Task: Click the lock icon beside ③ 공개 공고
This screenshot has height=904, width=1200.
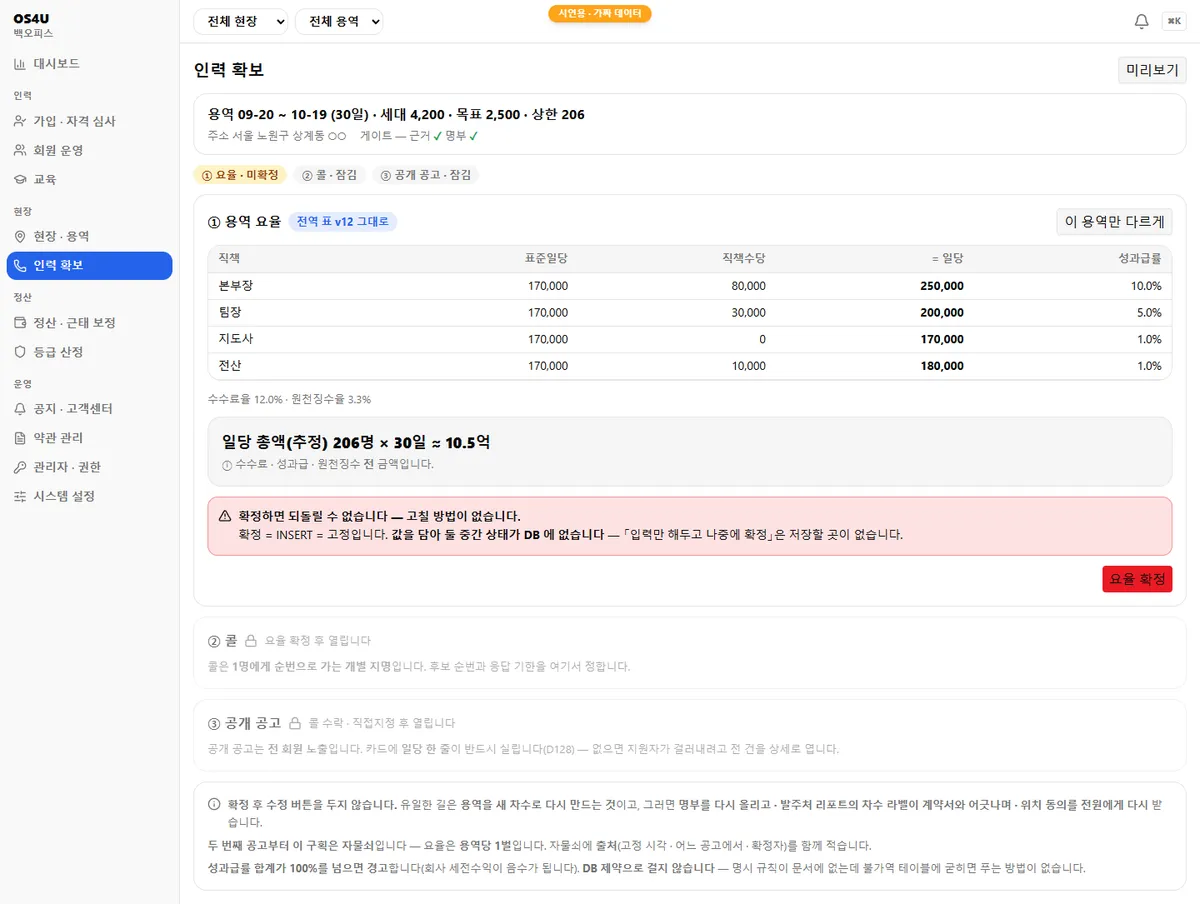Action: point(295,723)
